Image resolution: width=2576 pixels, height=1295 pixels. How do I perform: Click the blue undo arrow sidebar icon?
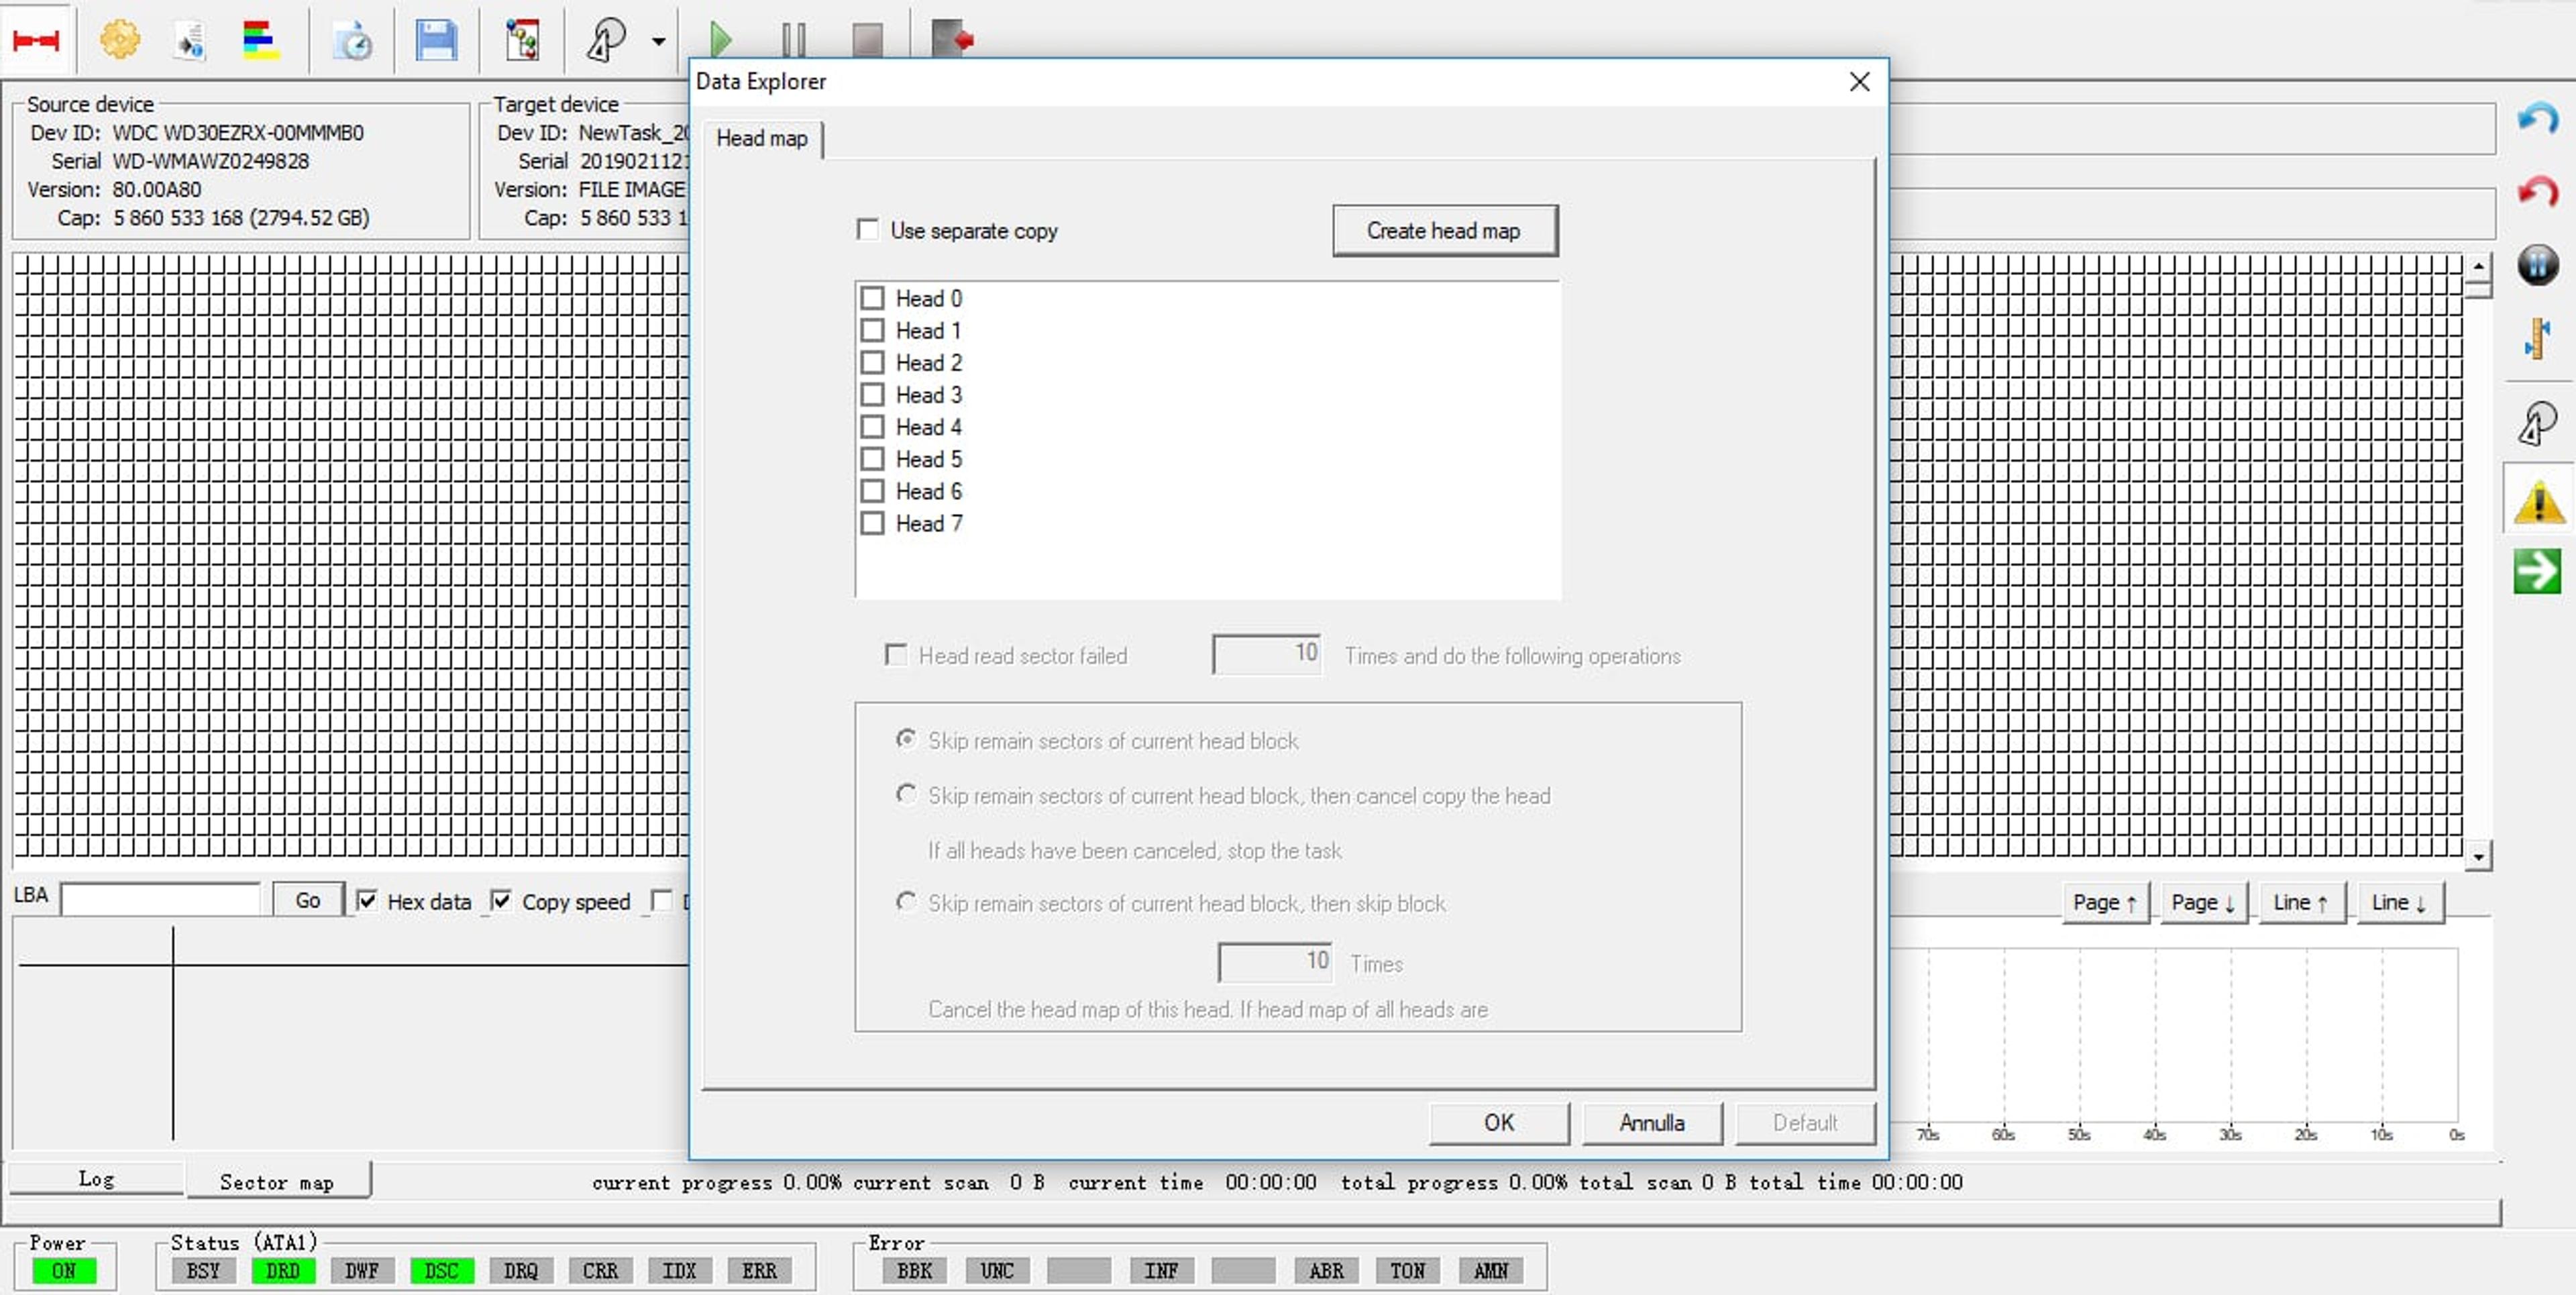(x=2538, y=119)
